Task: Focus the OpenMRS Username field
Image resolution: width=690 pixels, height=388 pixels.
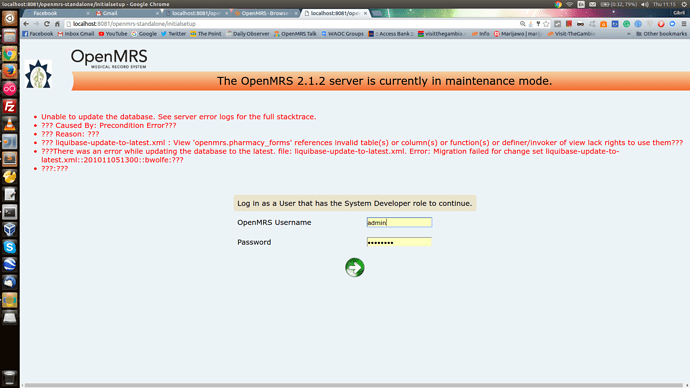Action: tap(399, 223)
